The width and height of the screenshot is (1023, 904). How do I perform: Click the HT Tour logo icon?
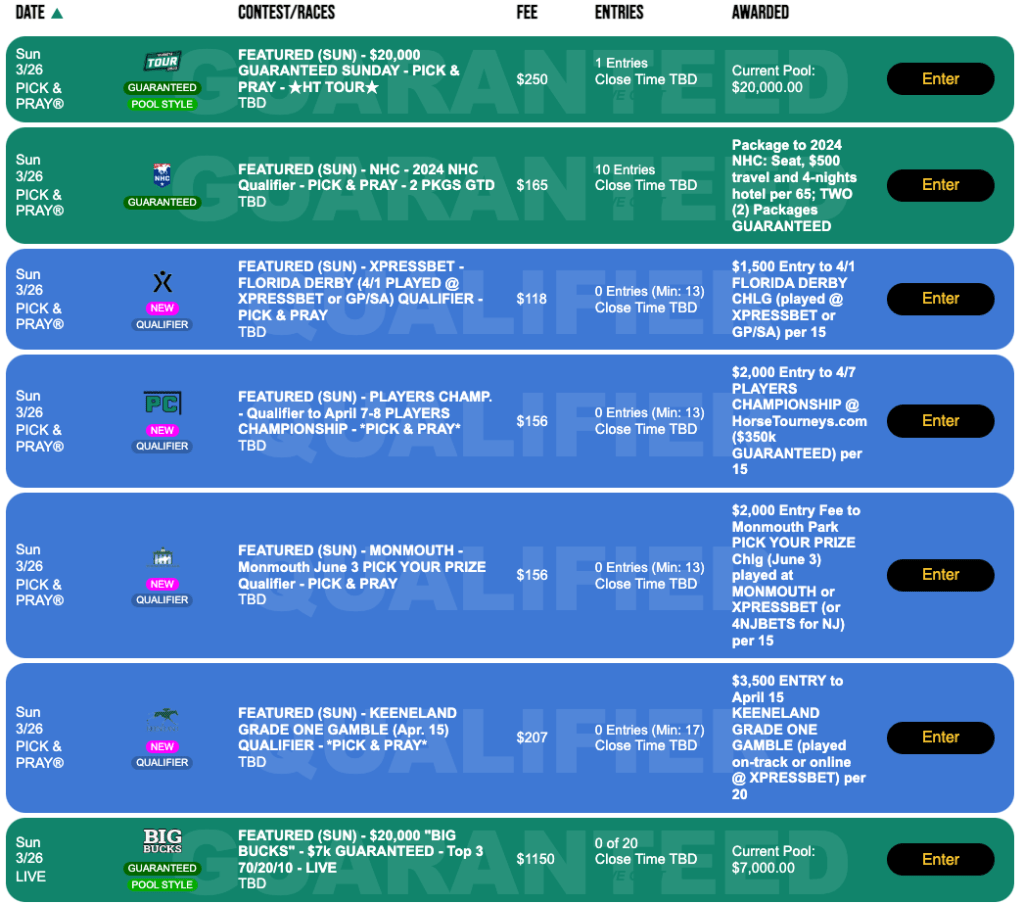[162, 62]
